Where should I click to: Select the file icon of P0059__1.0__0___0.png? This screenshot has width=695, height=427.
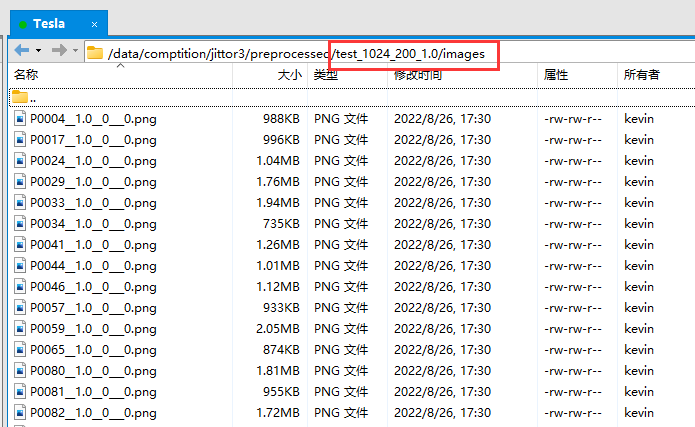[20, 329]
